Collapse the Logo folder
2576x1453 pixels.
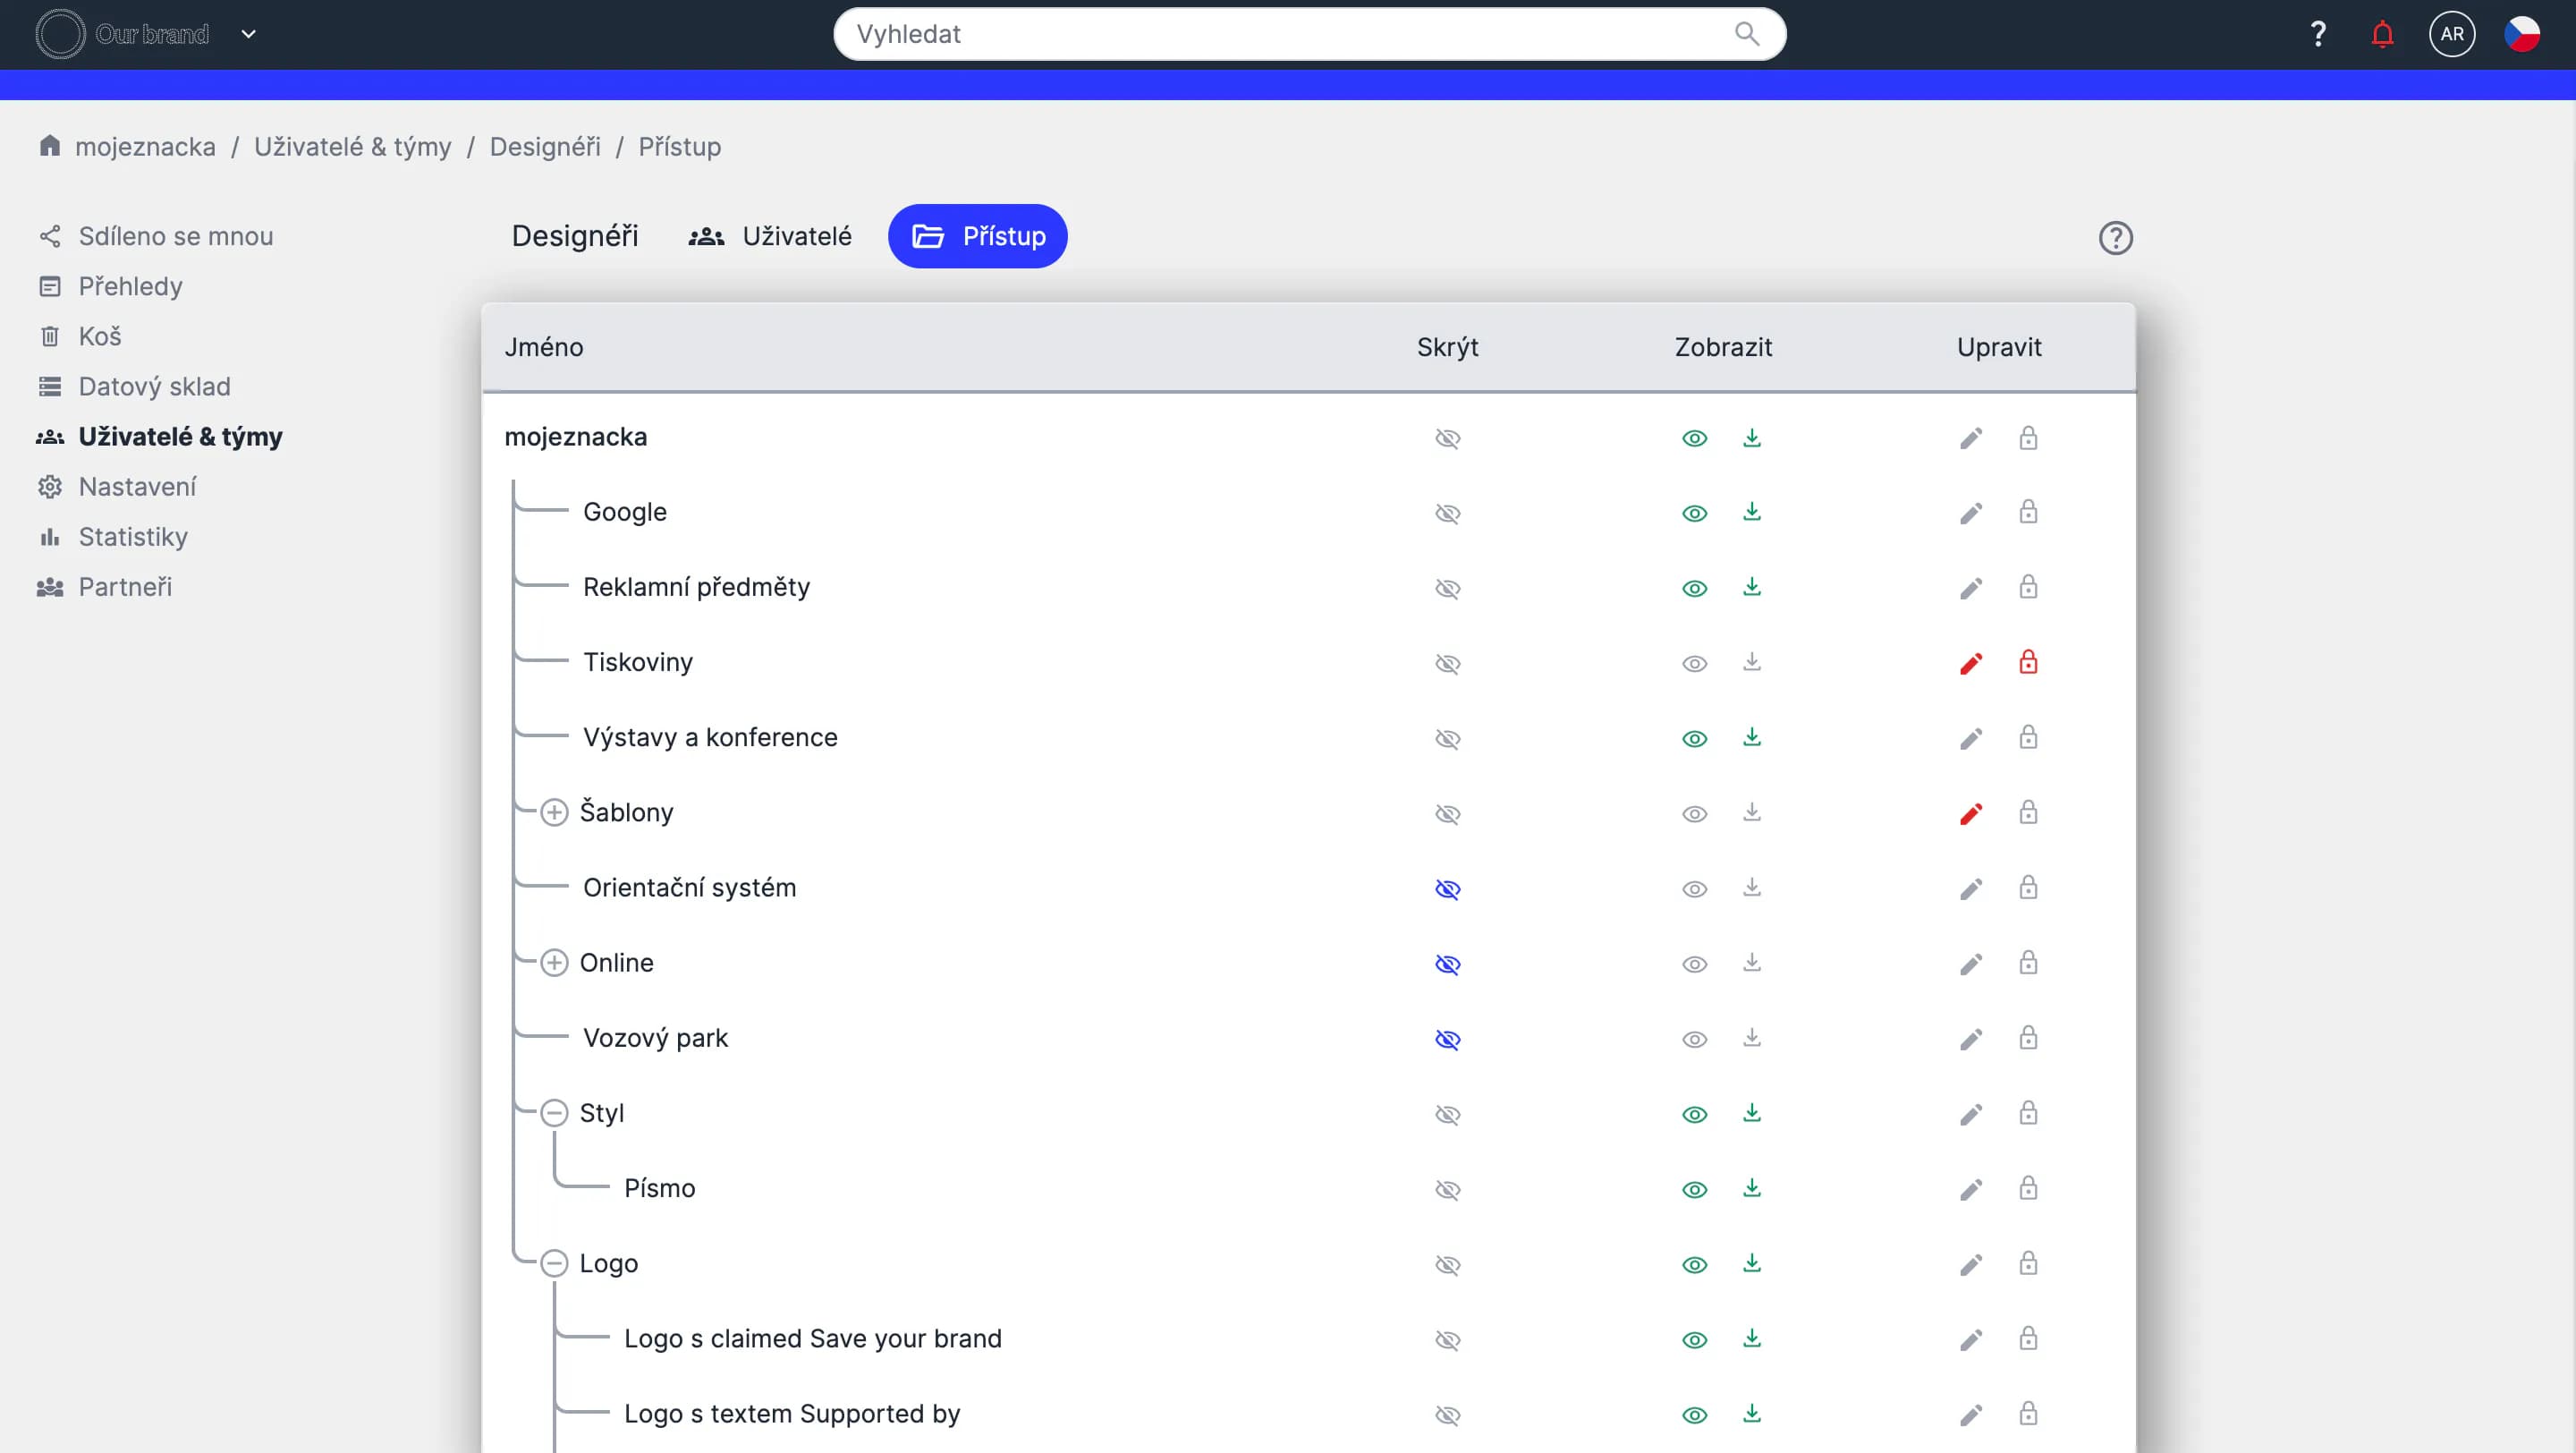pos(554,1263)
